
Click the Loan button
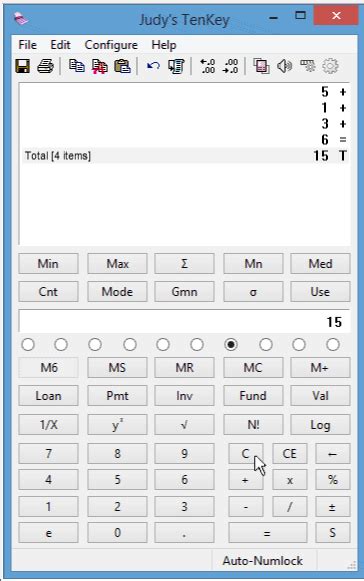click(x=49, y=396)
